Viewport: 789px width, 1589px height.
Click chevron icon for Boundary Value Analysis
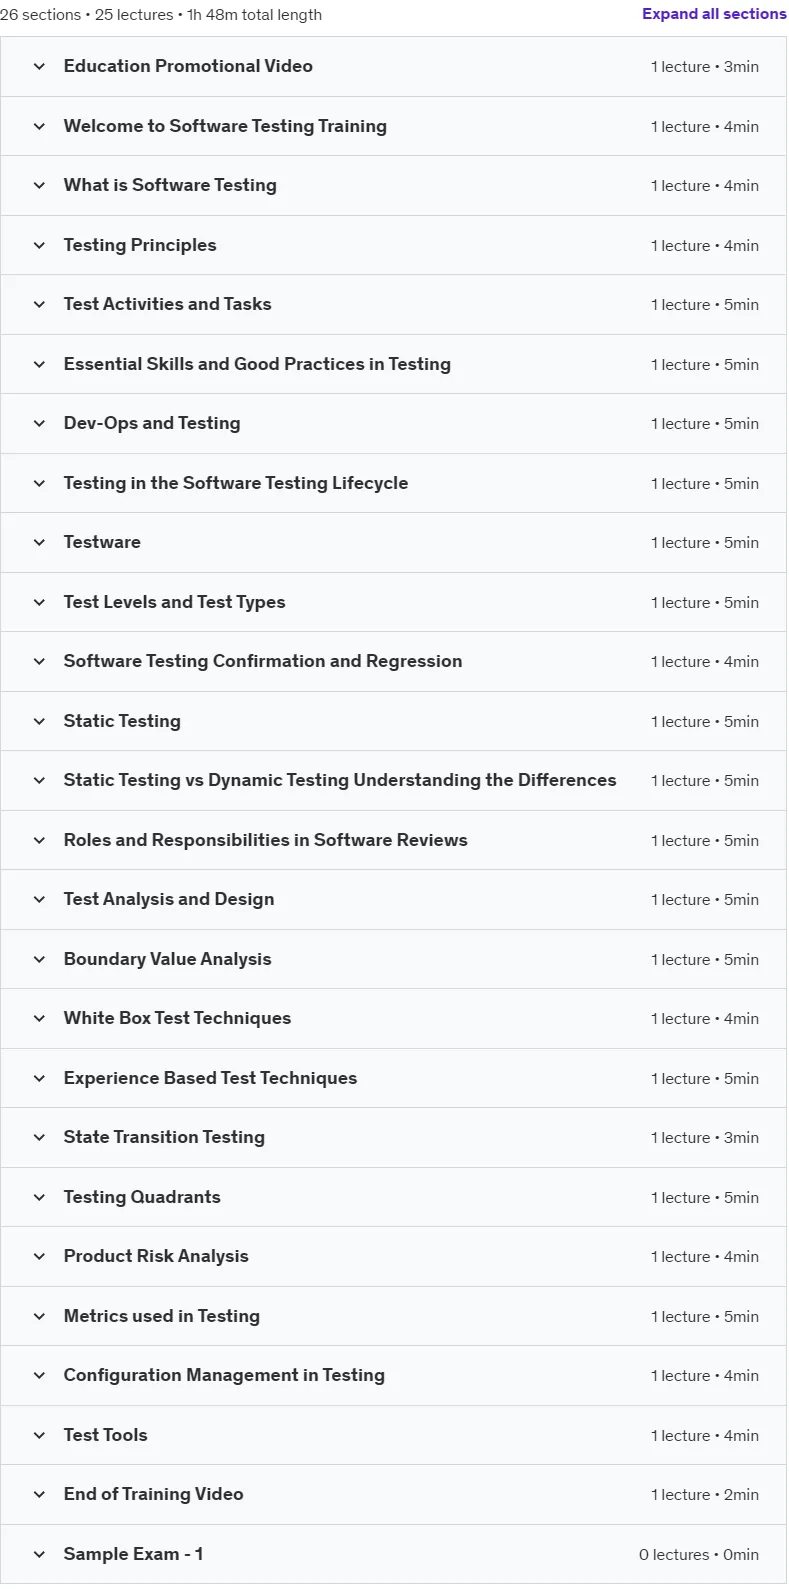tap(39, 960)
